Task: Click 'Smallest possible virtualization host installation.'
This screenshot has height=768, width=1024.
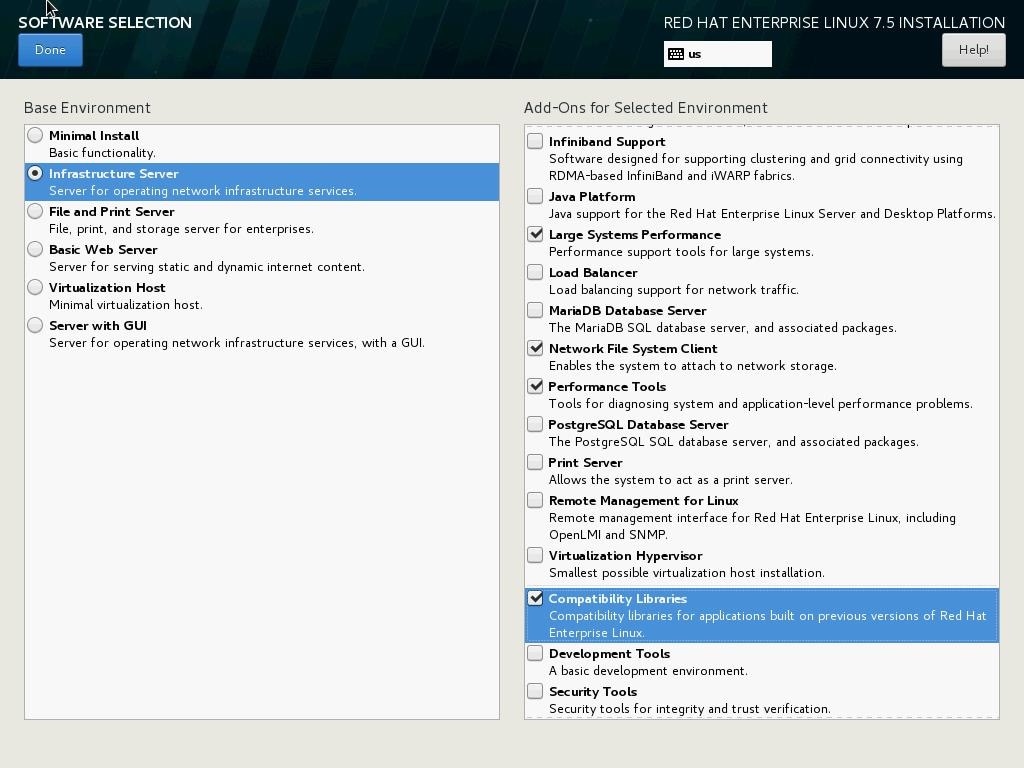Action: 686,573
